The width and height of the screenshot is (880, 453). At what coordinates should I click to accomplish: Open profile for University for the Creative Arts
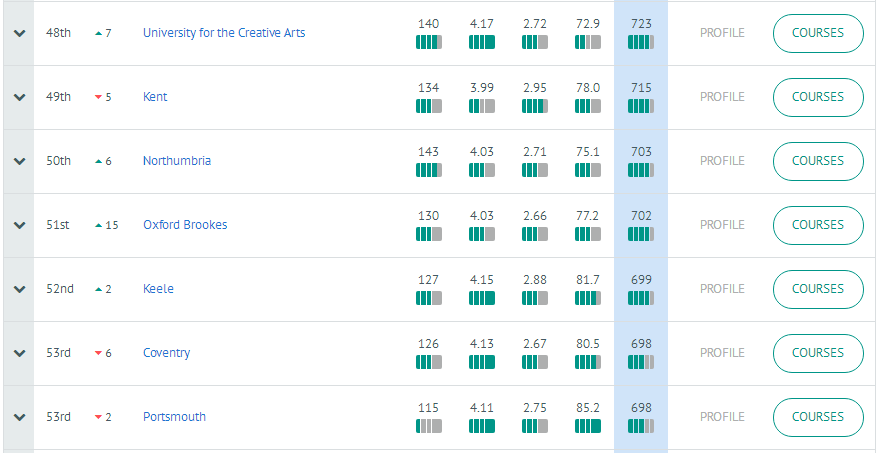pos(722,33)
